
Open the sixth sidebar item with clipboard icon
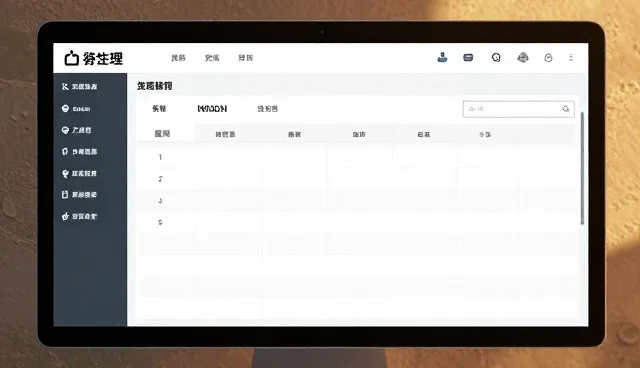point(79,195)
